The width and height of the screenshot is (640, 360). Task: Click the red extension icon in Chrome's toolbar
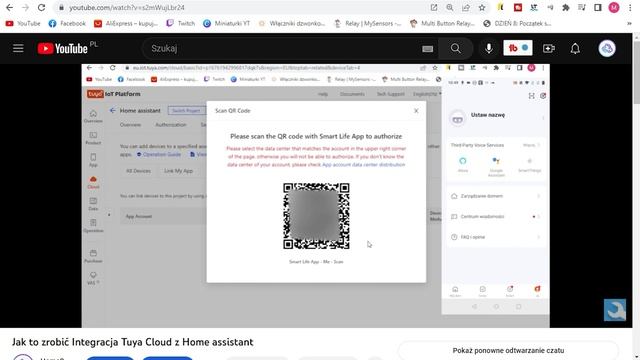point(518,7)
